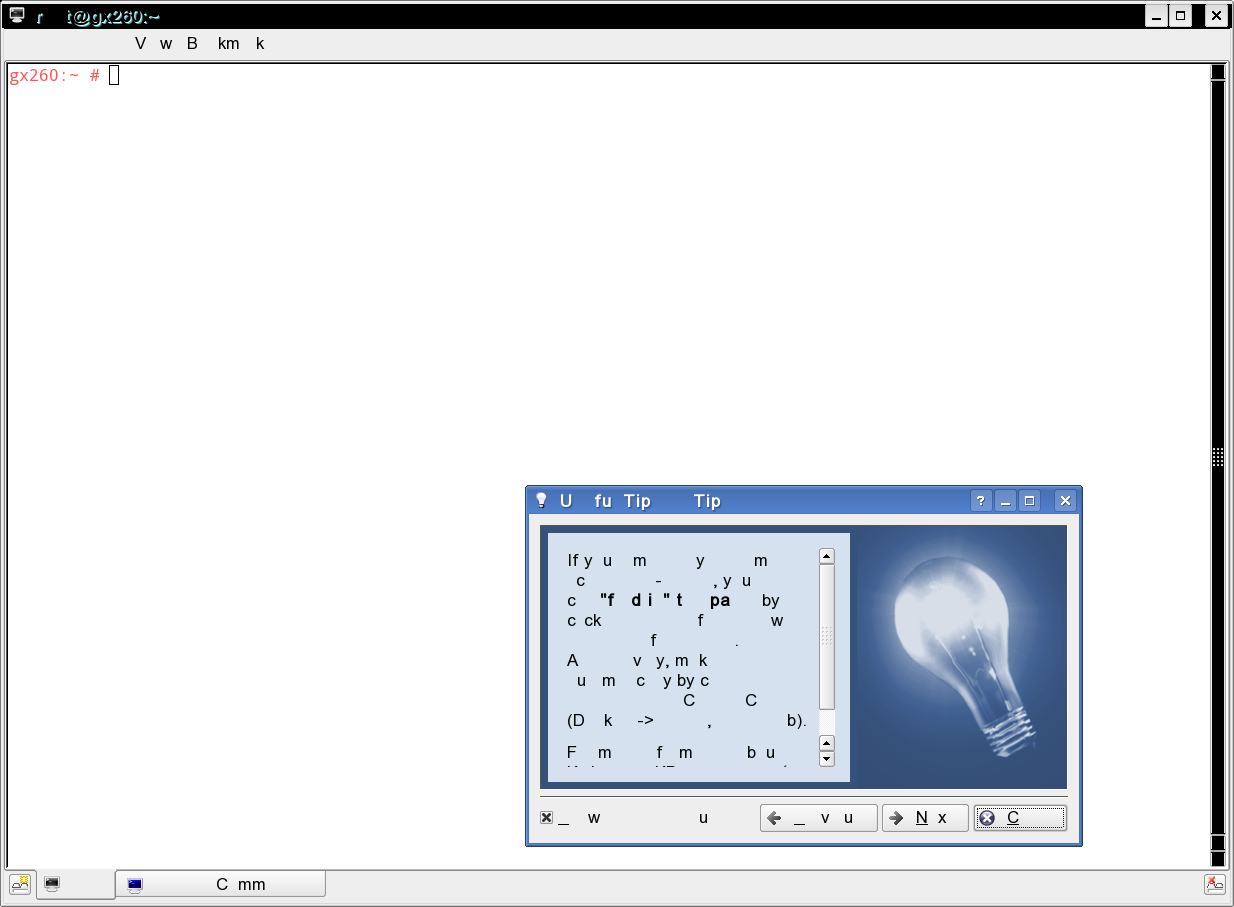The image size is (1234, 907).
Task: Minimize the tip dialog window
Action: pos(1006,501)
